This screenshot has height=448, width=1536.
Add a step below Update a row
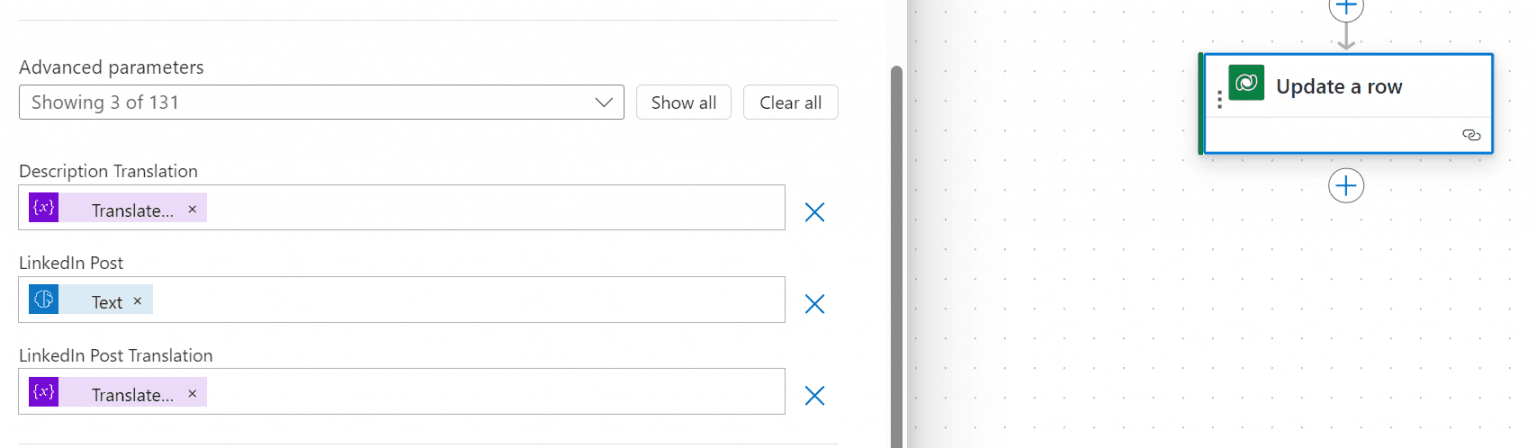[x=1346, y=185]
